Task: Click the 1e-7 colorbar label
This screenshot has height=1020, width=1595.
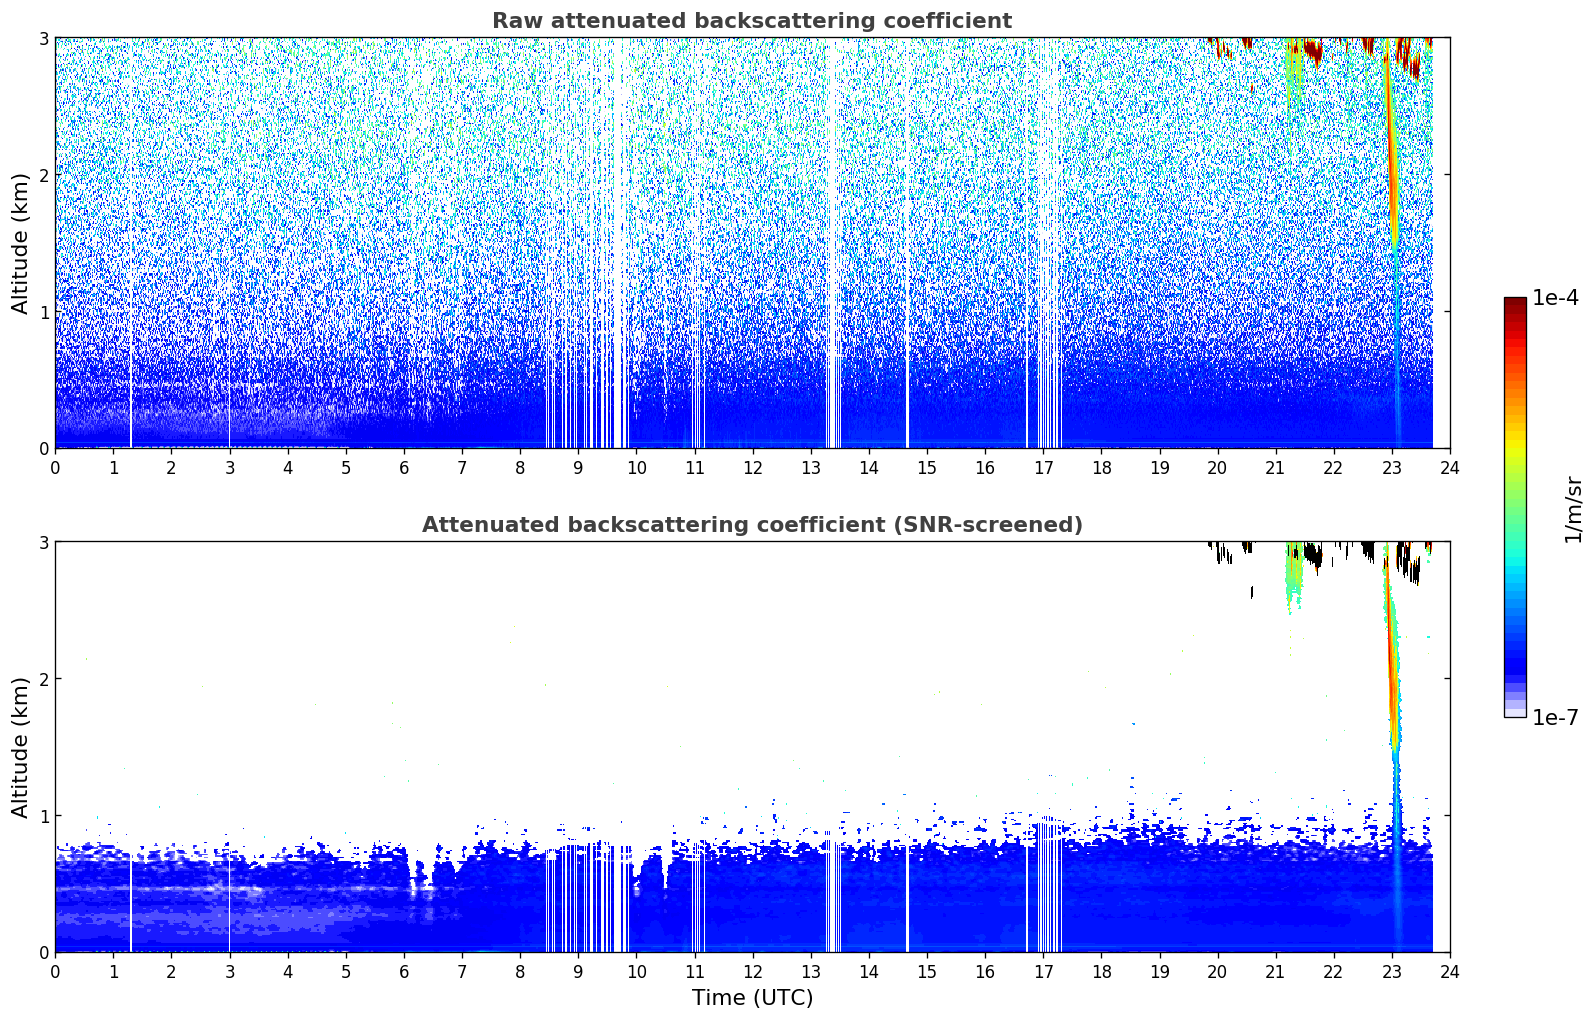Action: pos(1555,717)
